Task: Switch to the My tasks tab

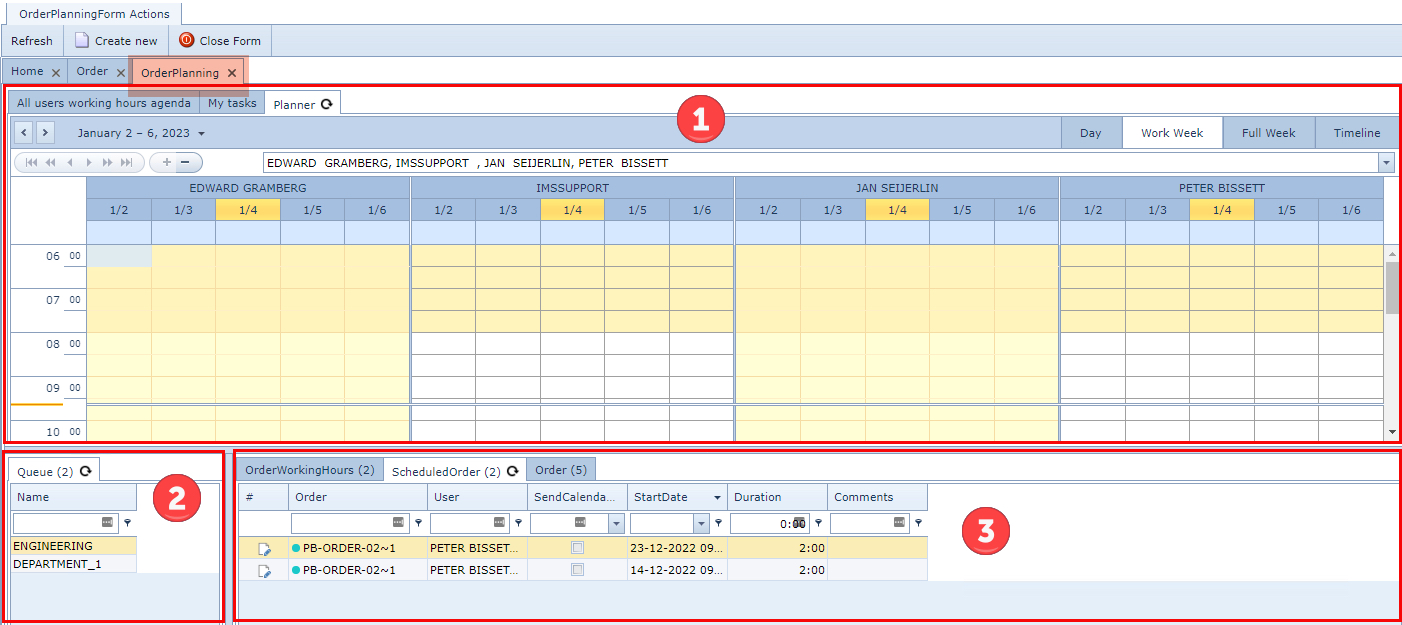Action: (x=232, y=103)
